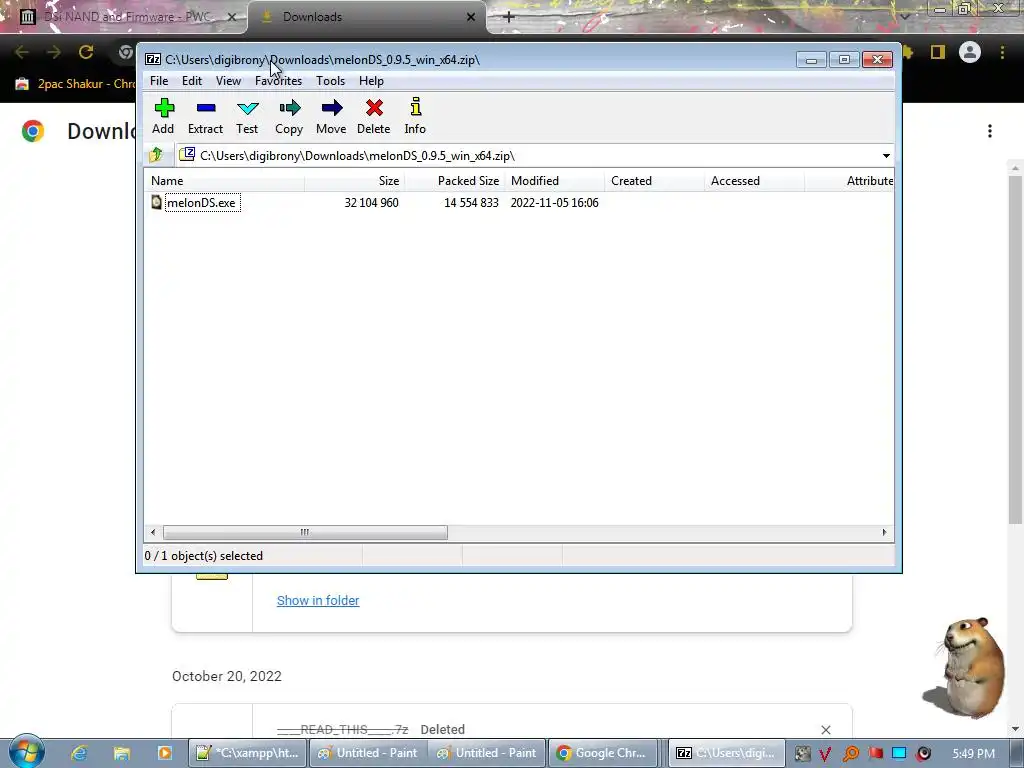This screenshot has height=768, width=1024.
Task: Select the Copy toolbar icon
Action: tap(289, 108)
